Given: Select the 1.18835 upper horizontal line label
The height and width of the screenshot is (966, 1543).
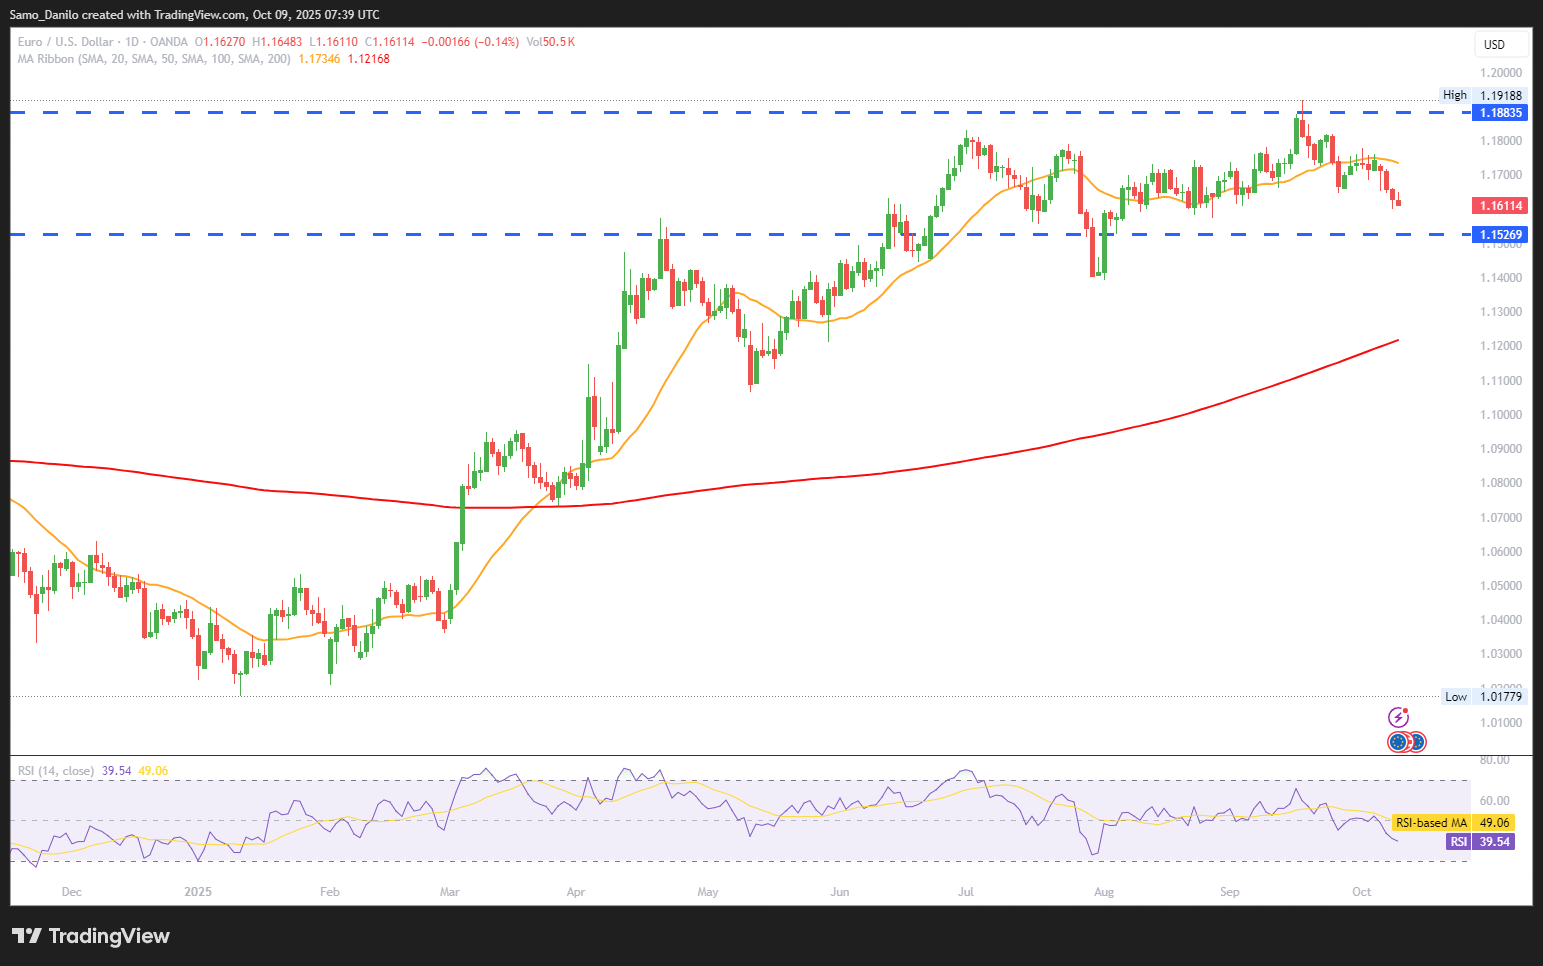Looking at the screenshot, I should pyautogui.click(x=1501, y=113).
